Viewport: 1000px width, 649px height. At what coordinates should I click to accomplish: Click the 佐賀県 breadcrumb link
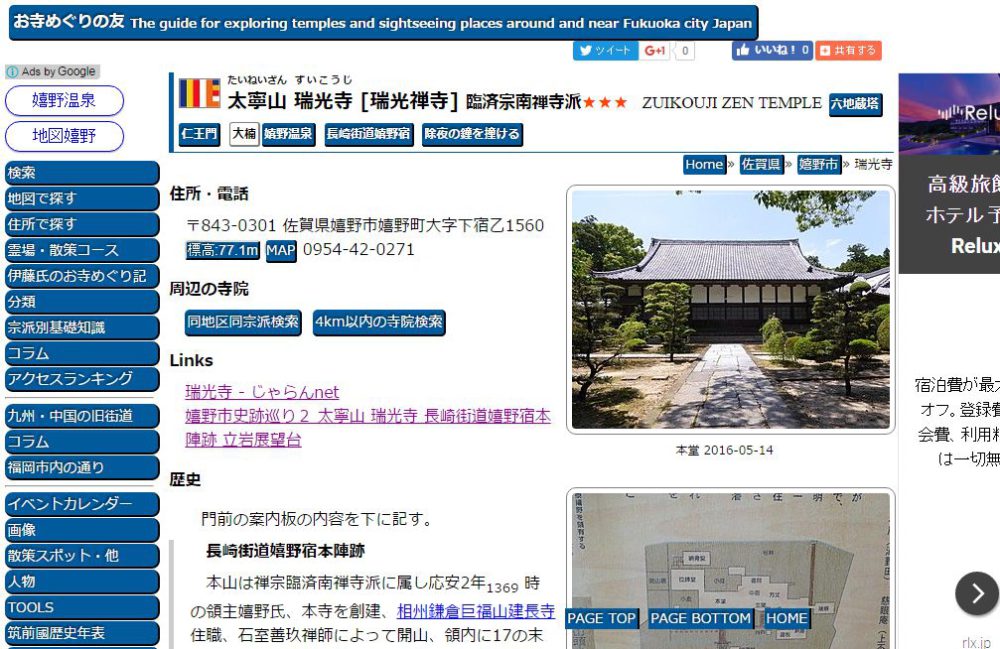761,164
